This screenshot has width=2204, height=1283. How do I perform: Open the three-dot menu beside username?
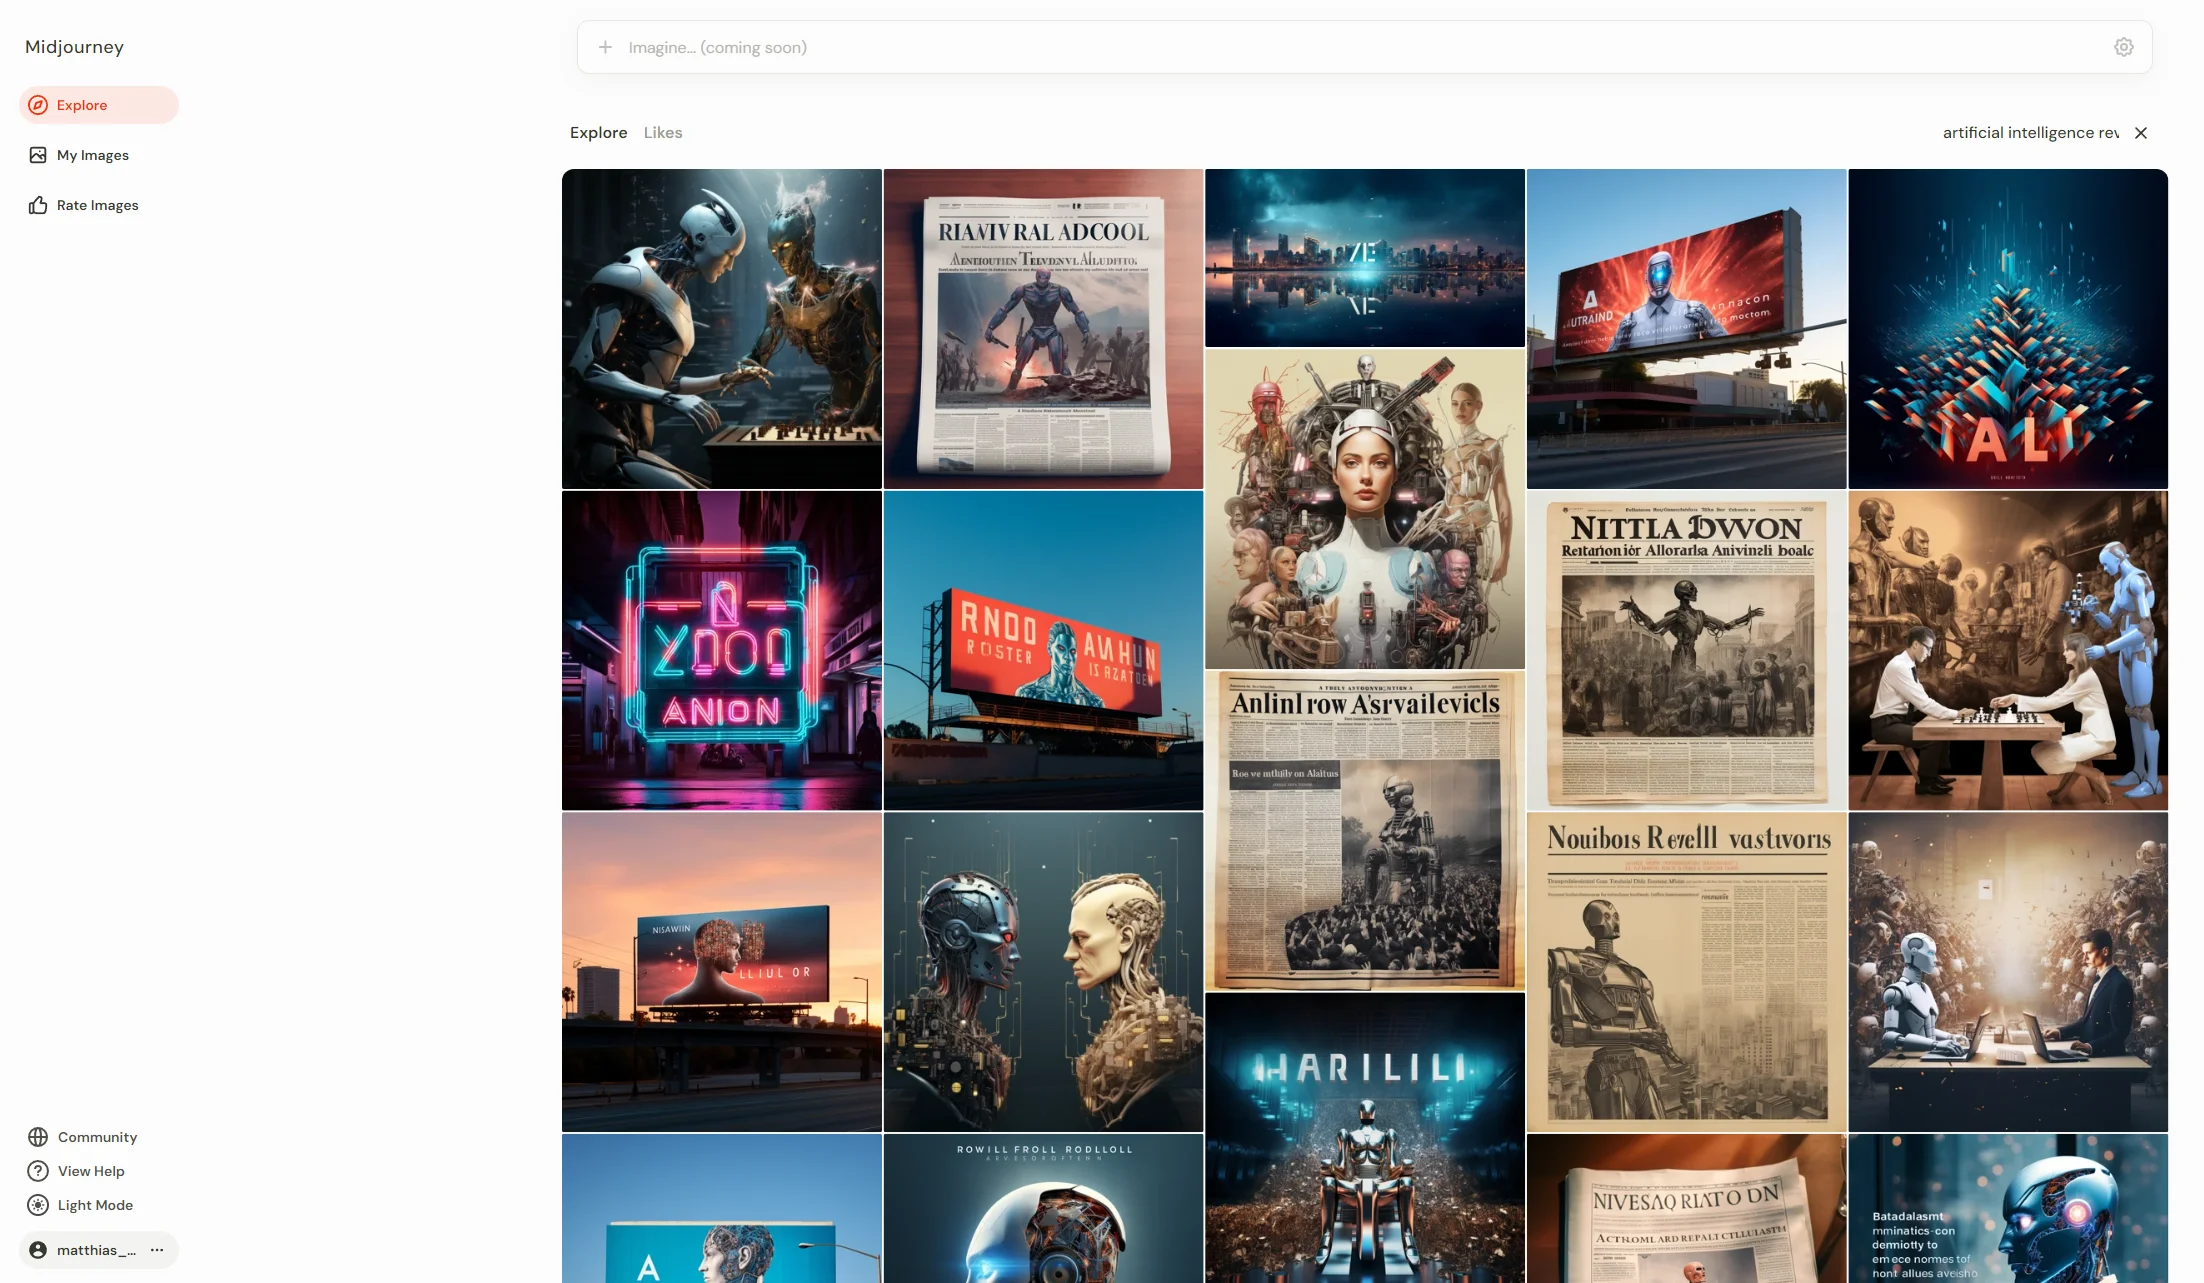pos(157,1250)
